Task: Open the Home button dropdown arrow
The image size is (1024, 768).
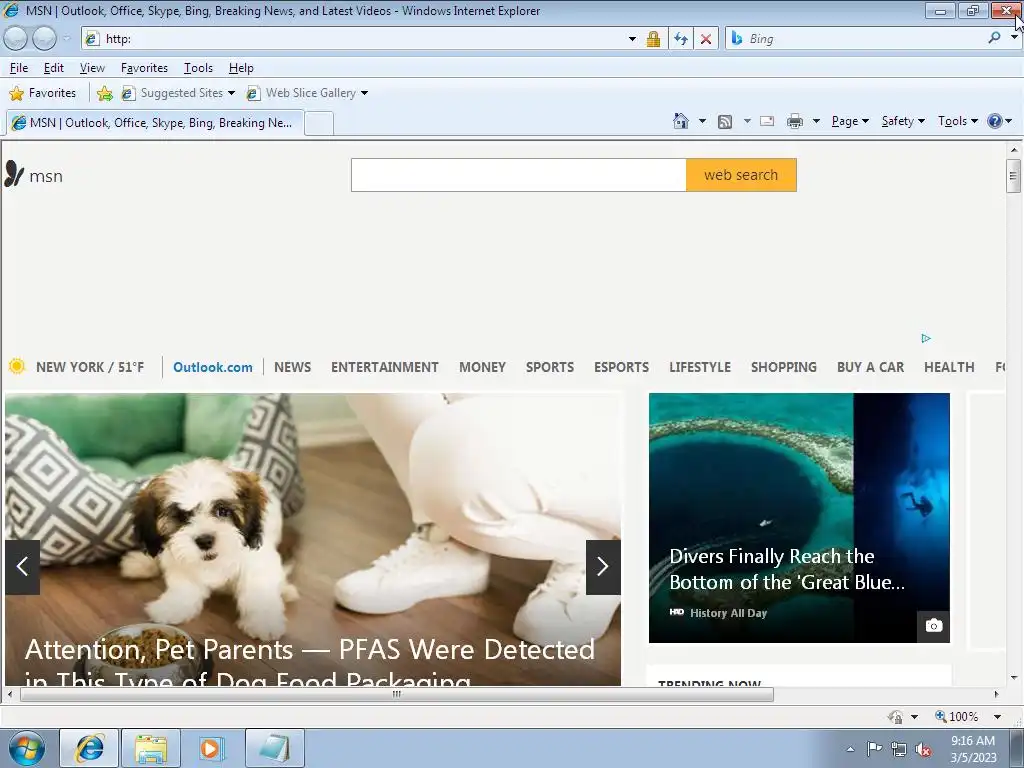Action: tap(702, 121)
